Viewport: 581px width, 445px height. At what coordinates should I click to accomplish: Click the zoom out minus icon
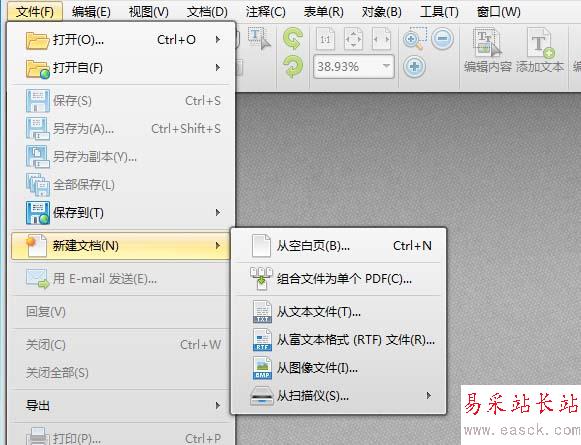(x=442, y=39)
